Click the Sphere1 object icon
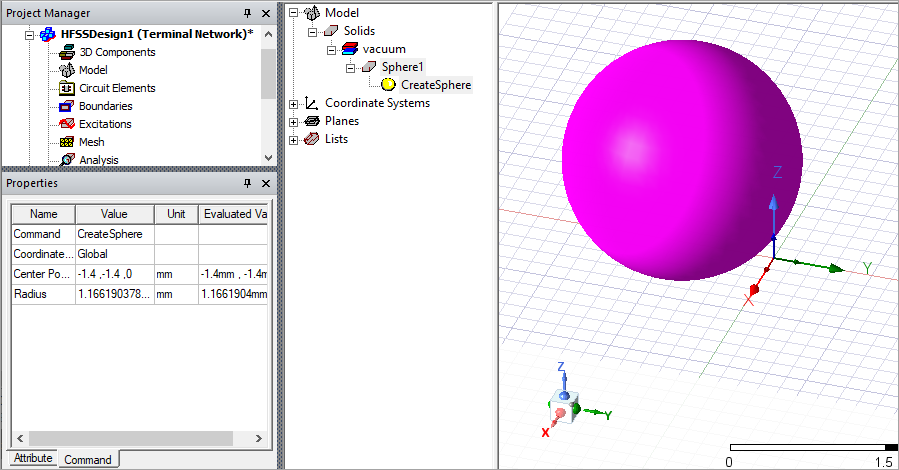This screenshot has width=899, height=470. pos(369,67)
